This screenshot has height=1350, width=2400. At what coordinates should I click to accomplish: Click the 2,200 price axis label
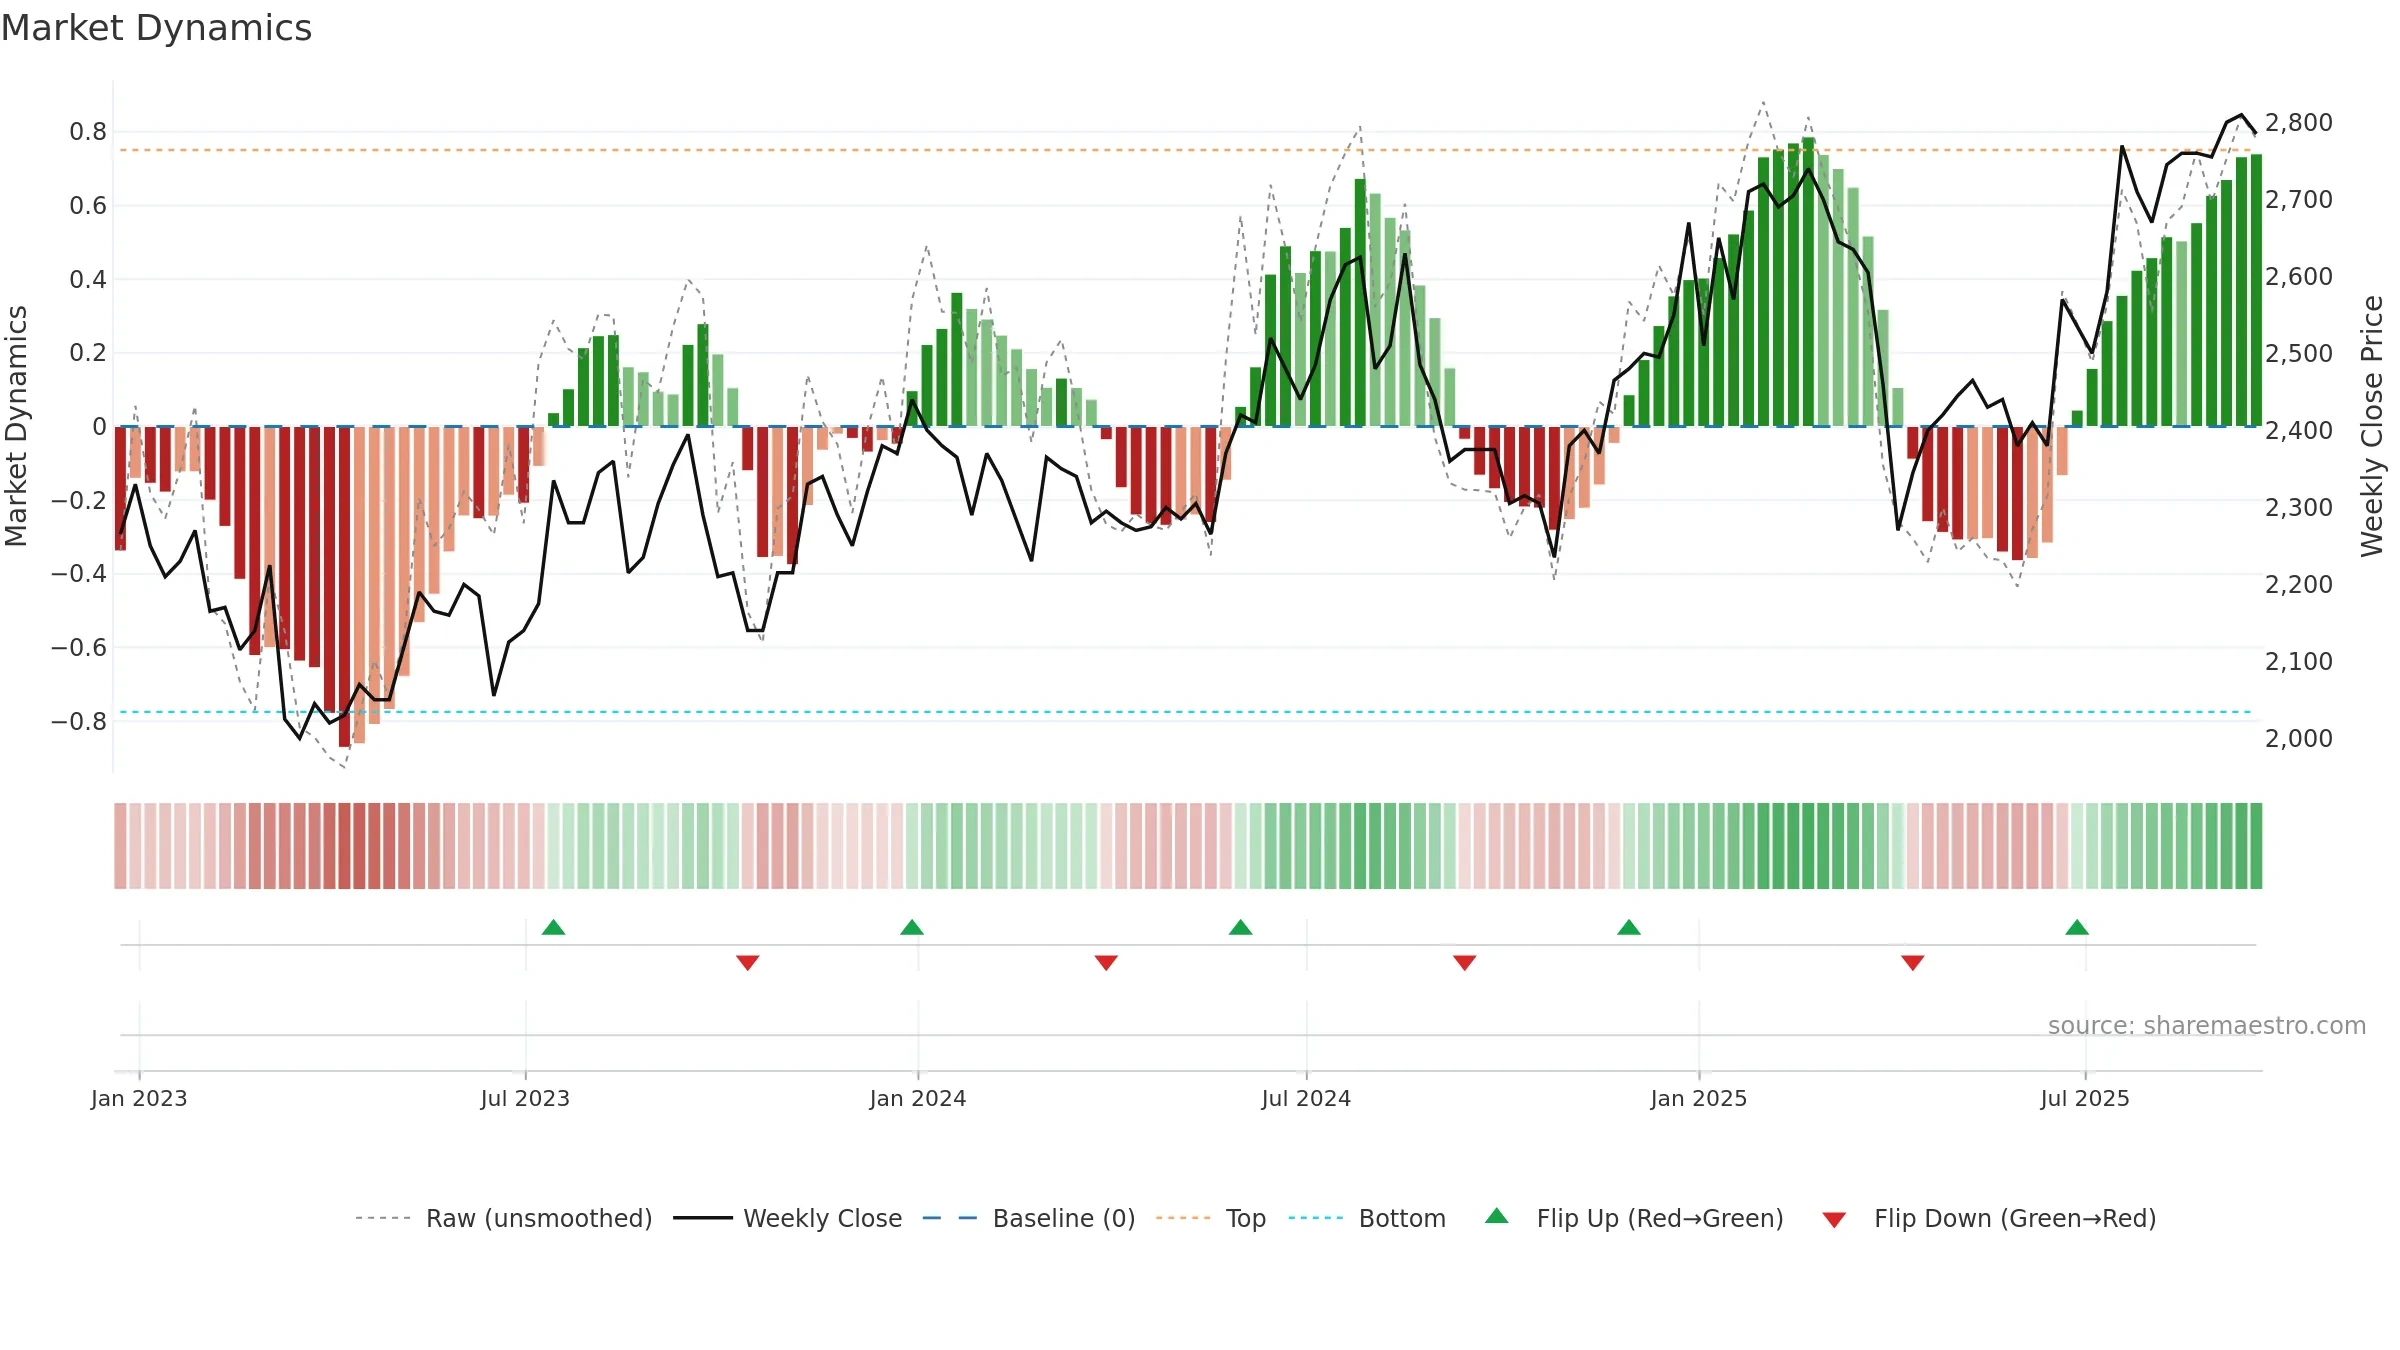(2298, 584)
